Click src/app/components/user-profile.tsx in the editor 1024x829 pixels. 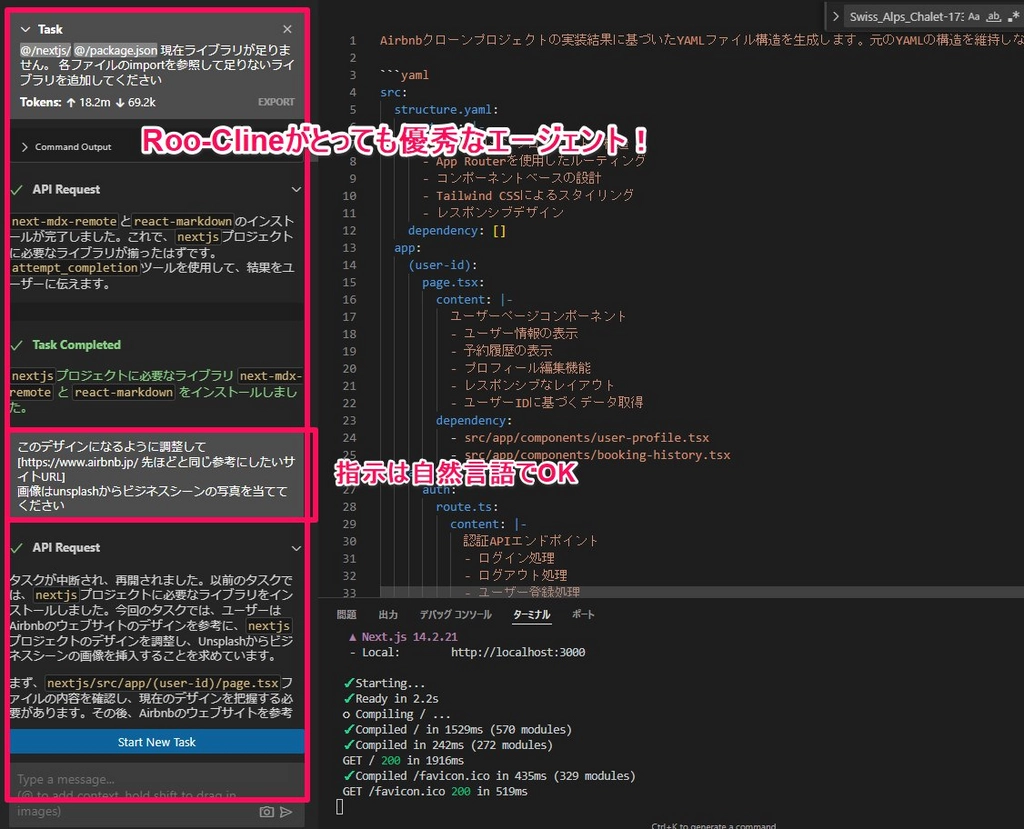586,438
